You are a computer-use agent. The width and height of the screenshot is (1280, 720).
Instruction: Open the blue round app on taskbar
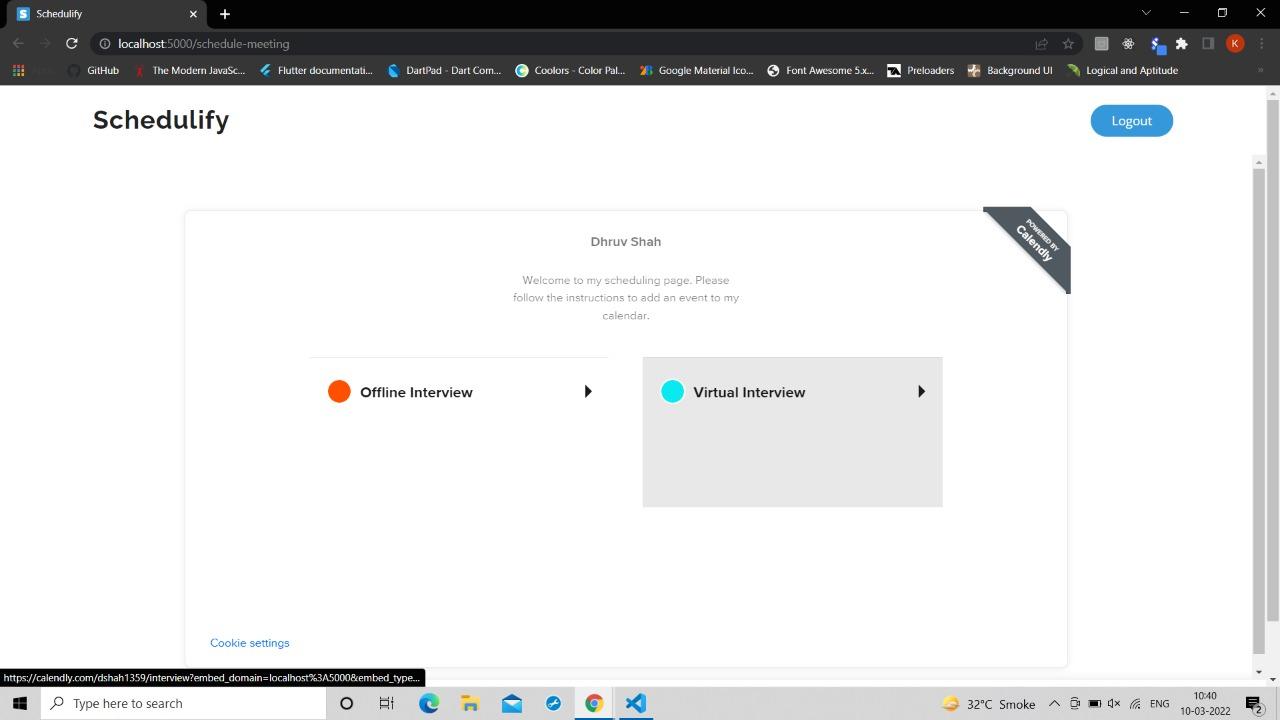(553, 703)
